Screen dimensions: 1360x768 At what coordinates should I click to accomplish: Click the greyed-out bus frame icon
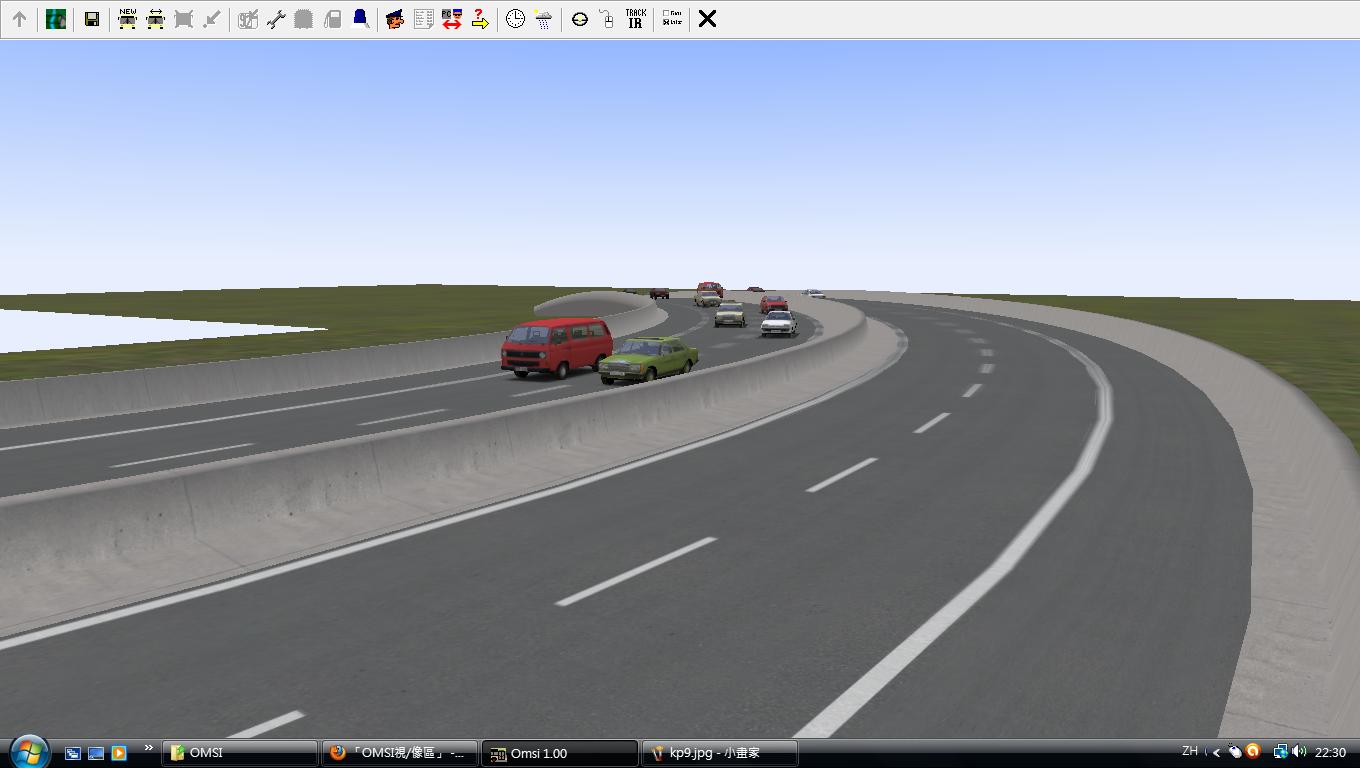coord(183,19)
